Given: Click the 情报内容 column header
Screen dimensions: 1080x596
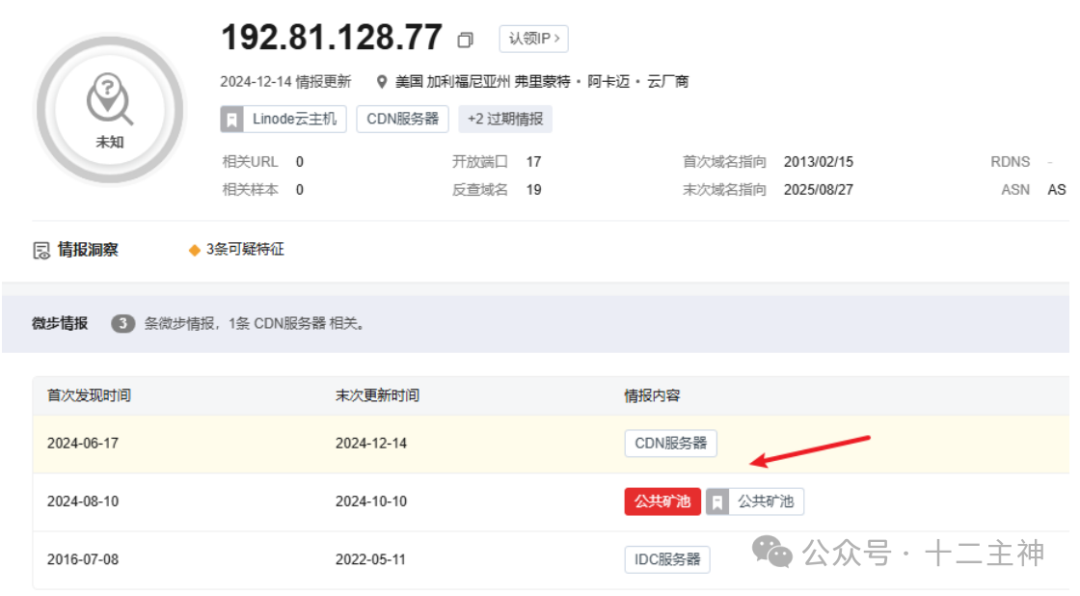Looking at the screenshot, I should (652, 396).
